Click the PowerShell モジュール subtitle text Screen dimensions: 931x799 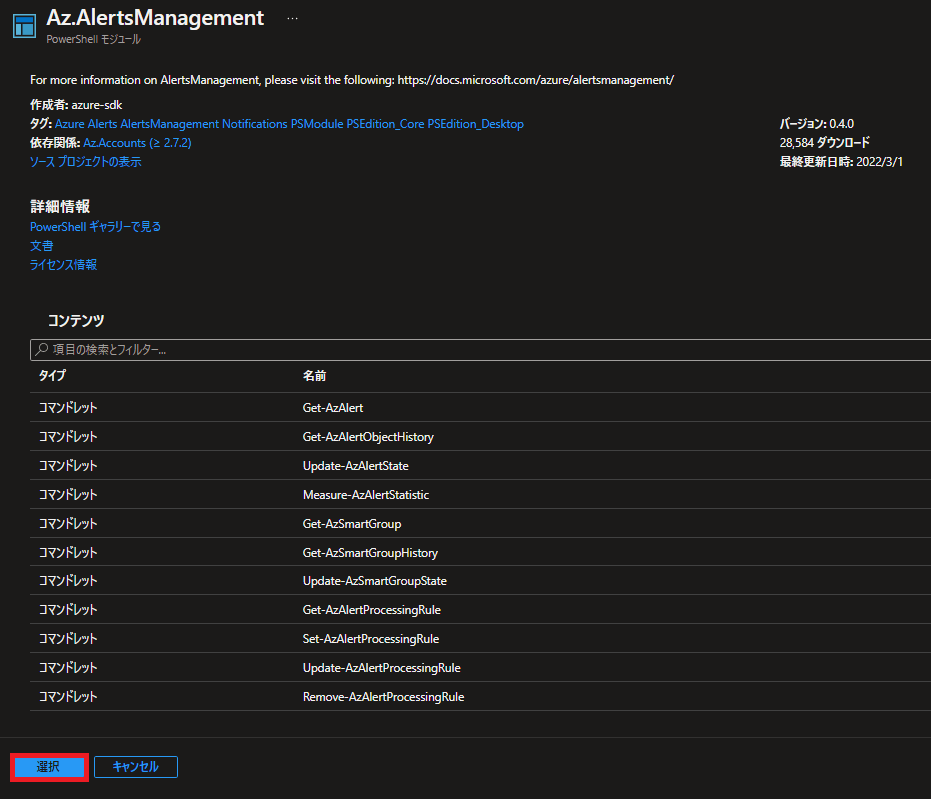pyautogui.click(x=94, y=39)
